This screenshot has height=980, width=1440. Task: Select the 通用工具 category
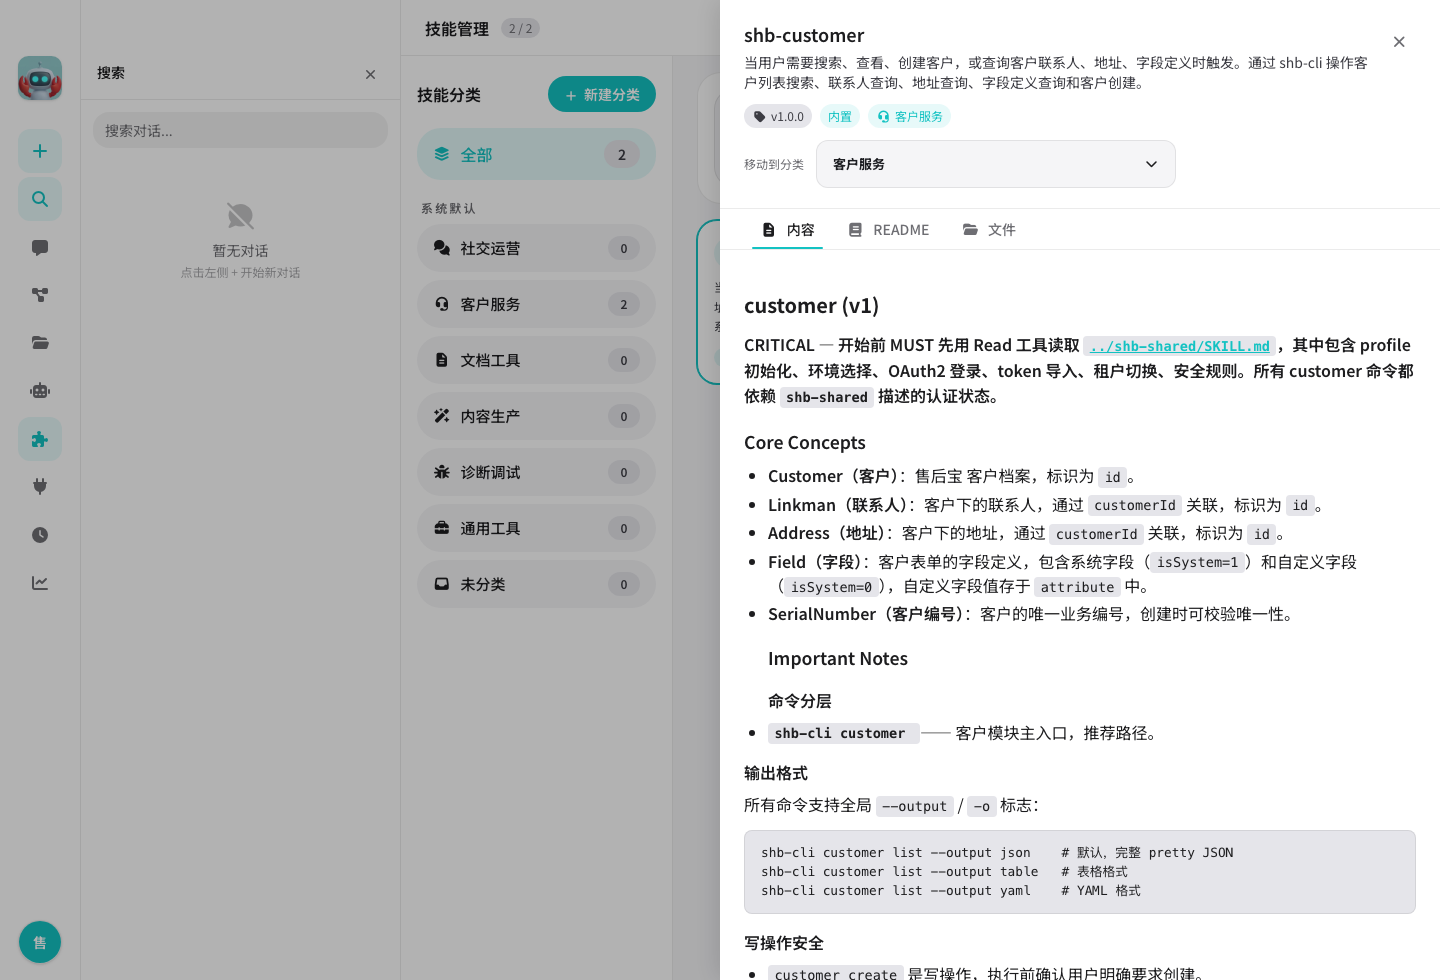[536, 528]
